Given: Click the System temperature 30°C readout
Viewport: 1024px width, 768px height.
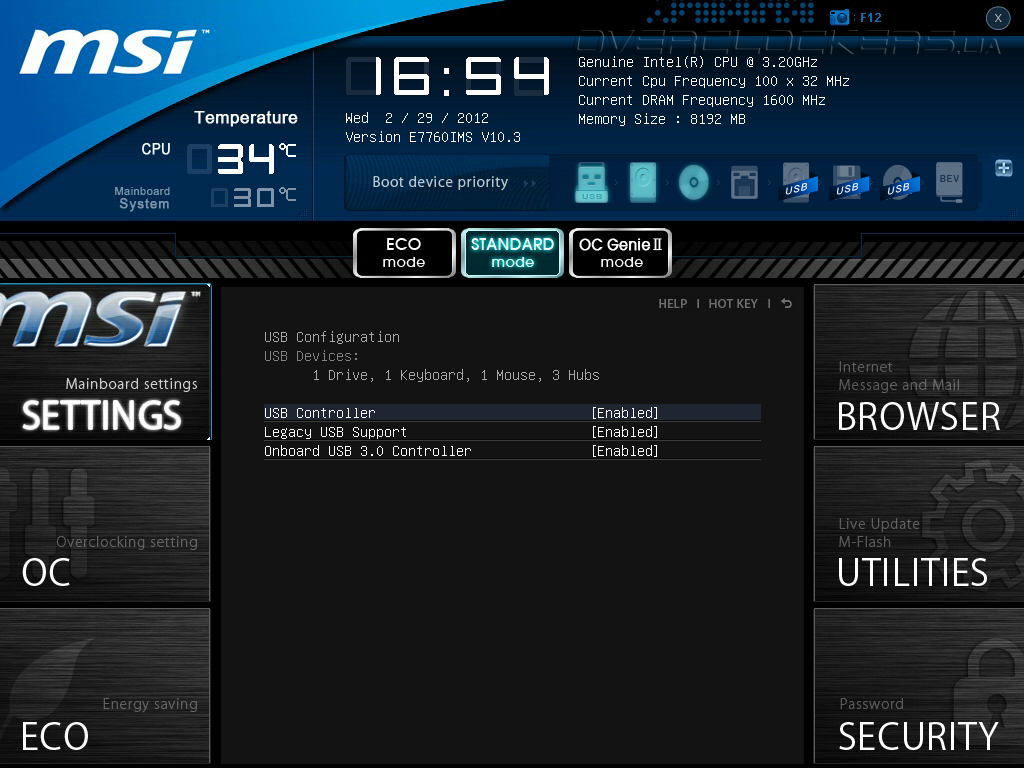Looking at the screenshot, I should [x=254, y=197].
